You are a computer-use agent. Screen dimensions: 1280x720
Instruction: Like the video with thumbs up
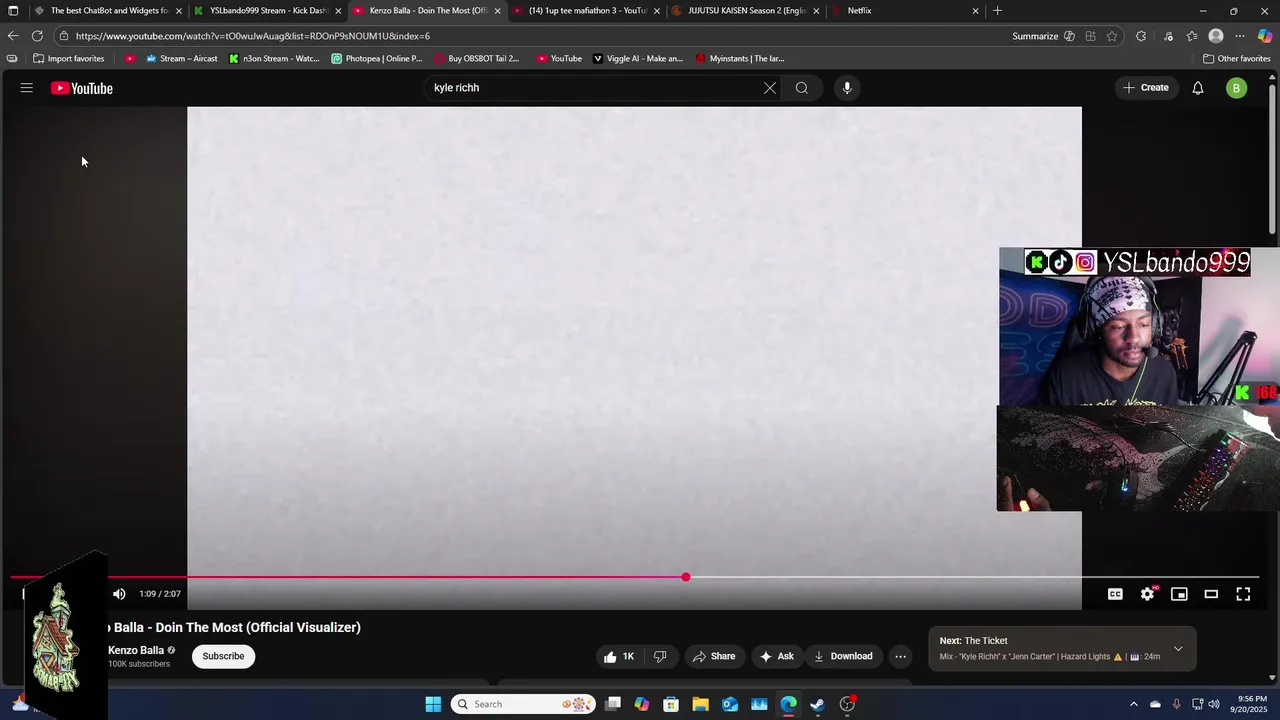pos(619,656)
